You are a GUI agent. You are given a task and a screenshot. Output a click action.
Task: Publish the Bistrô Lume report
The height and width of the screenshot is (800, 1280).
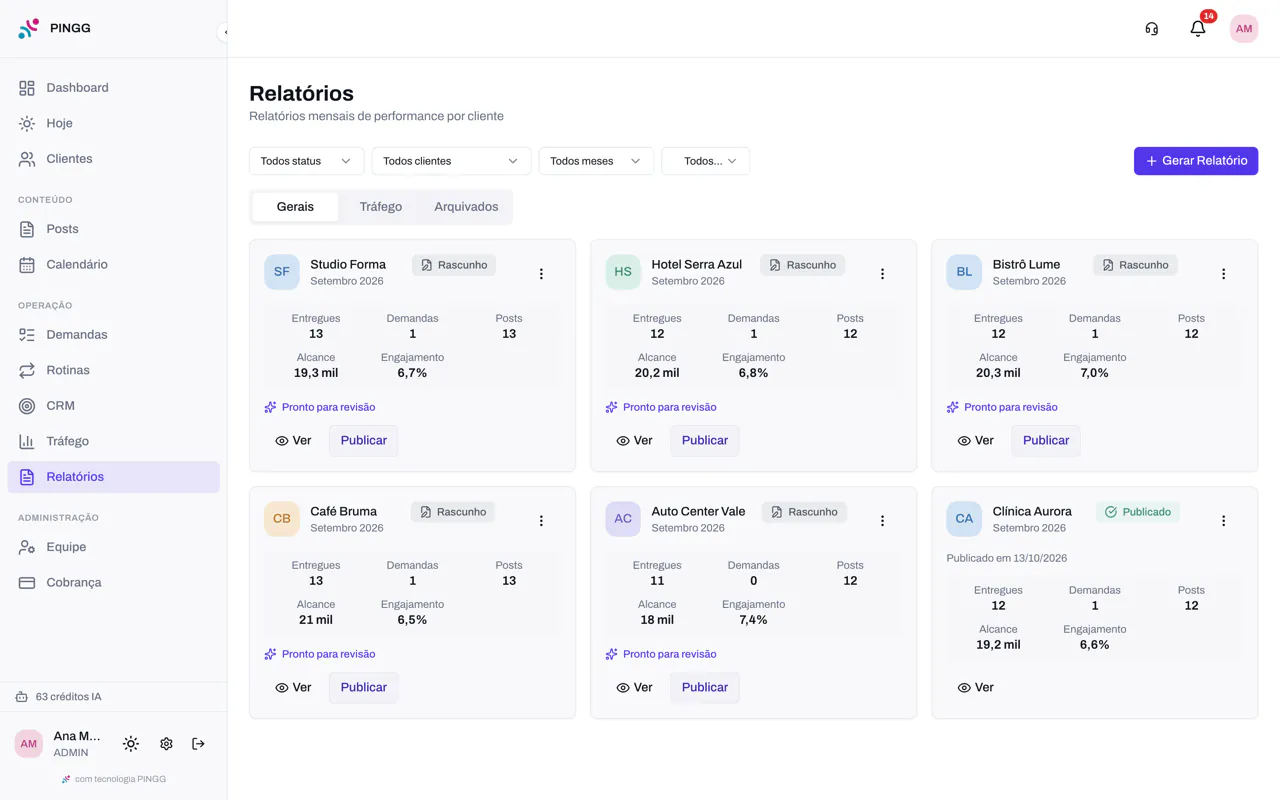pyautogui.click(x=1046, y=441)
